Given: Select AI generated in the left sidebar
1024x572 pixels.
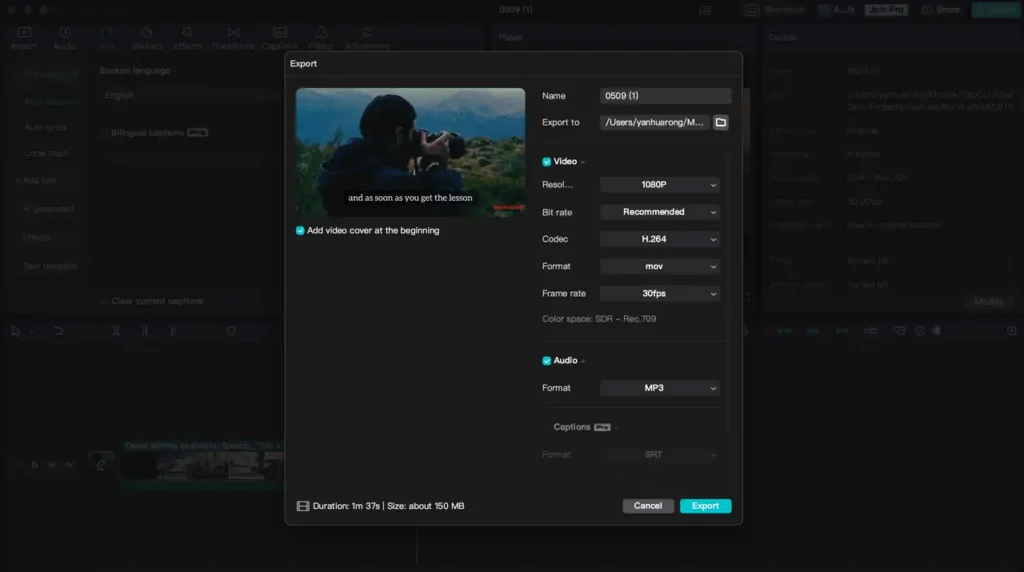Looking at the screenshot, I should [x=48, y=209].
